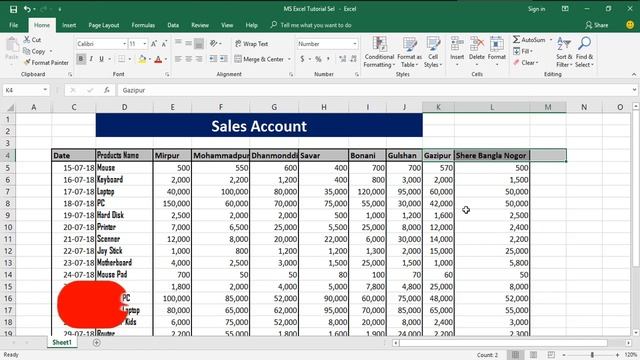The image size is (640, 360).
Task: Click Sign in
Action: (x=536, y=9)
